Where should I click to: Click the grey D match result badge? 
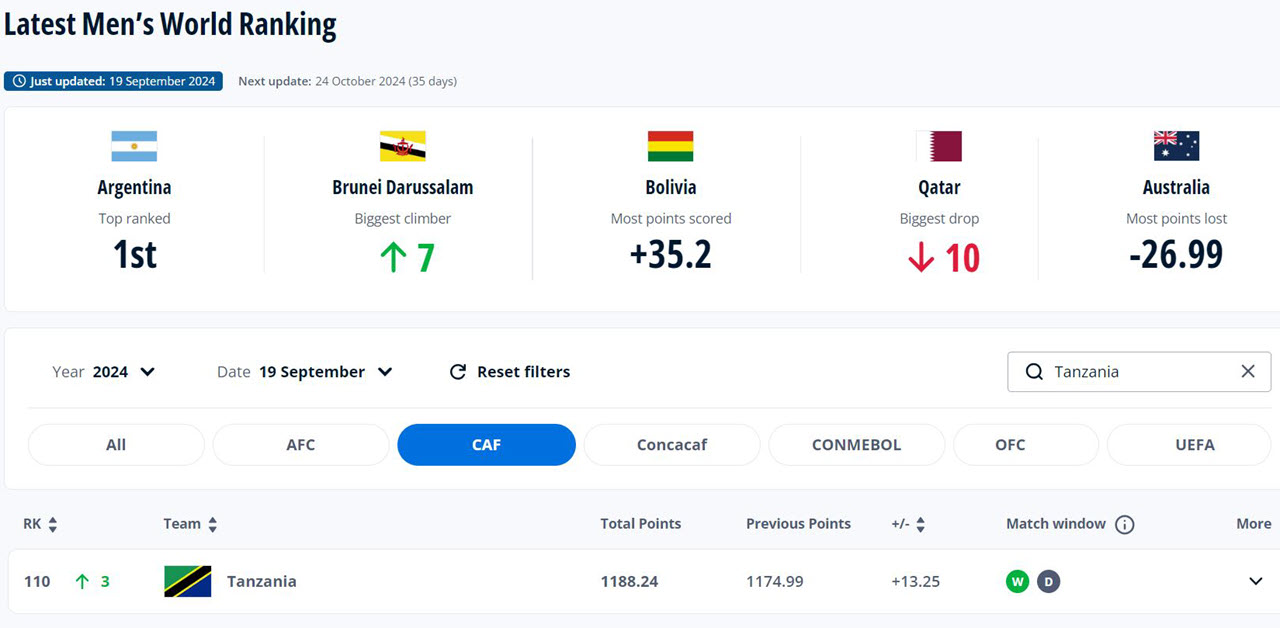coord(1048,581)
